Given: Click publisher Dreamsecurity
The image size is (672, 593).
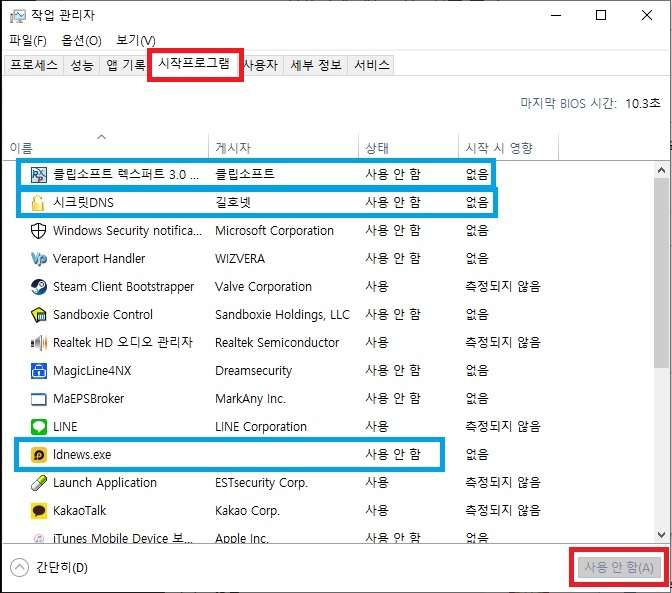Looking at the screenshot, I should pos(254,371).
